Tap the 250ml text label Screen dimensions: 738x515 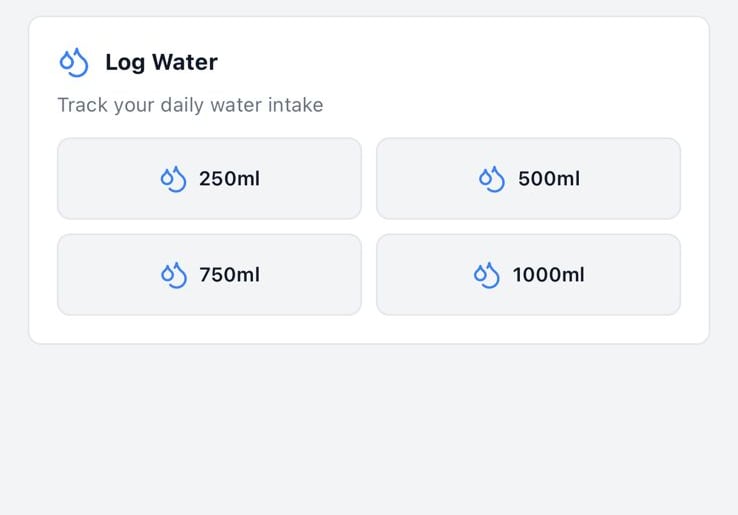click(229, 179)
